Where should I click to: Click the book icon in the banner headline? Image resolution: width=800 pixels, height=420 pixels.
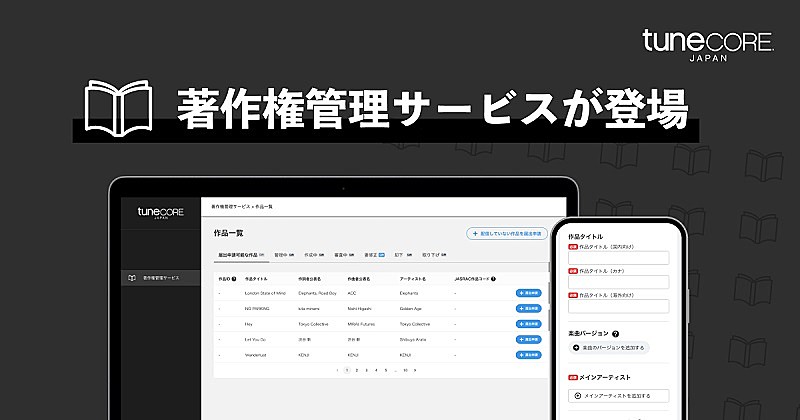tap(118, 107)
